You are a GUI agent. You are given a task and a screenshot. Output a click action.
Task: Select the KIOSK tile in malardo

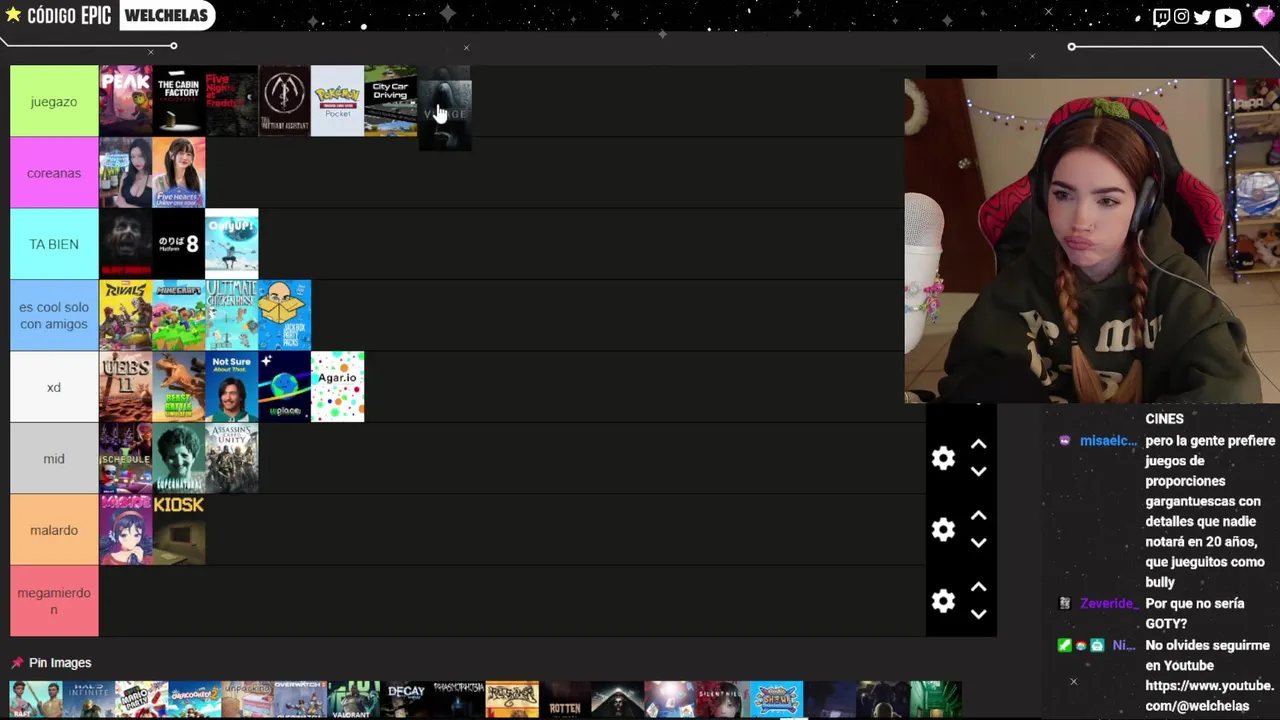(178, 530)
